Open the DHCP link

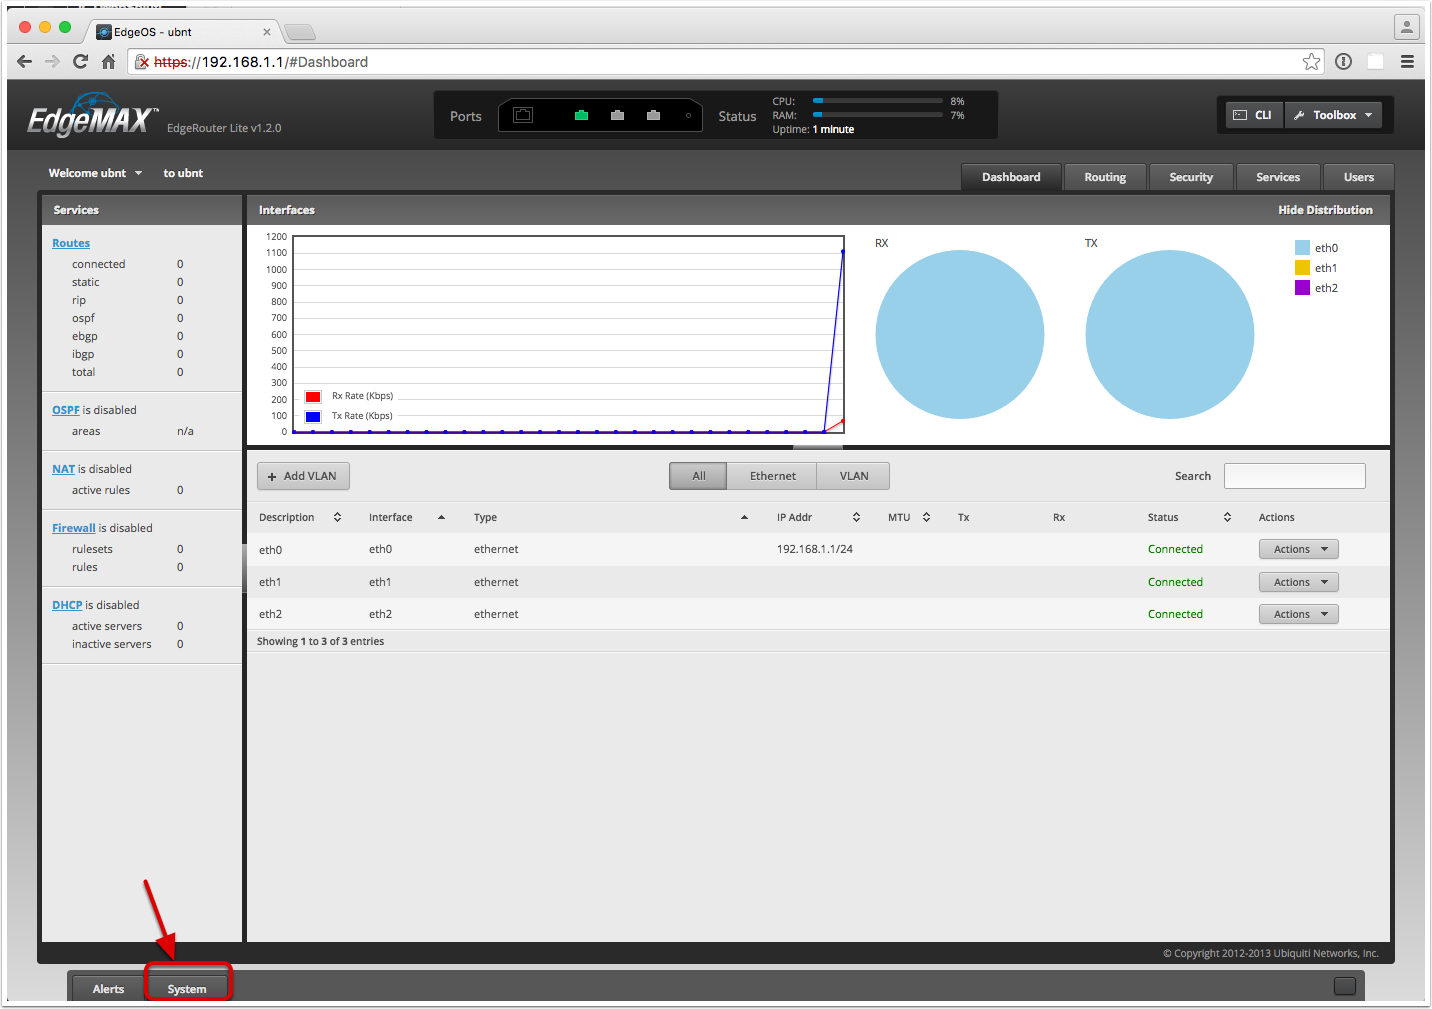click(68, 605)
